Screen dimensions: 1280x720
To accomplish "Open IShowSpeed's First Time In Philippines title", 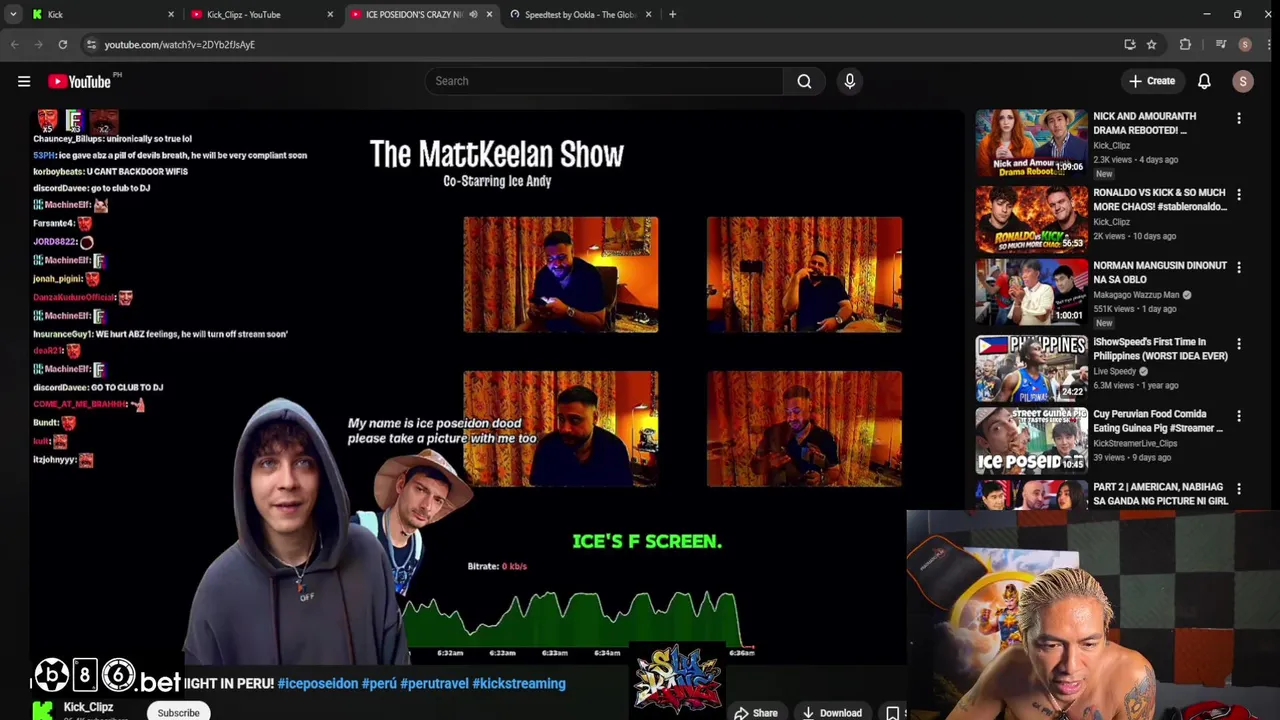I will 1160,348.
